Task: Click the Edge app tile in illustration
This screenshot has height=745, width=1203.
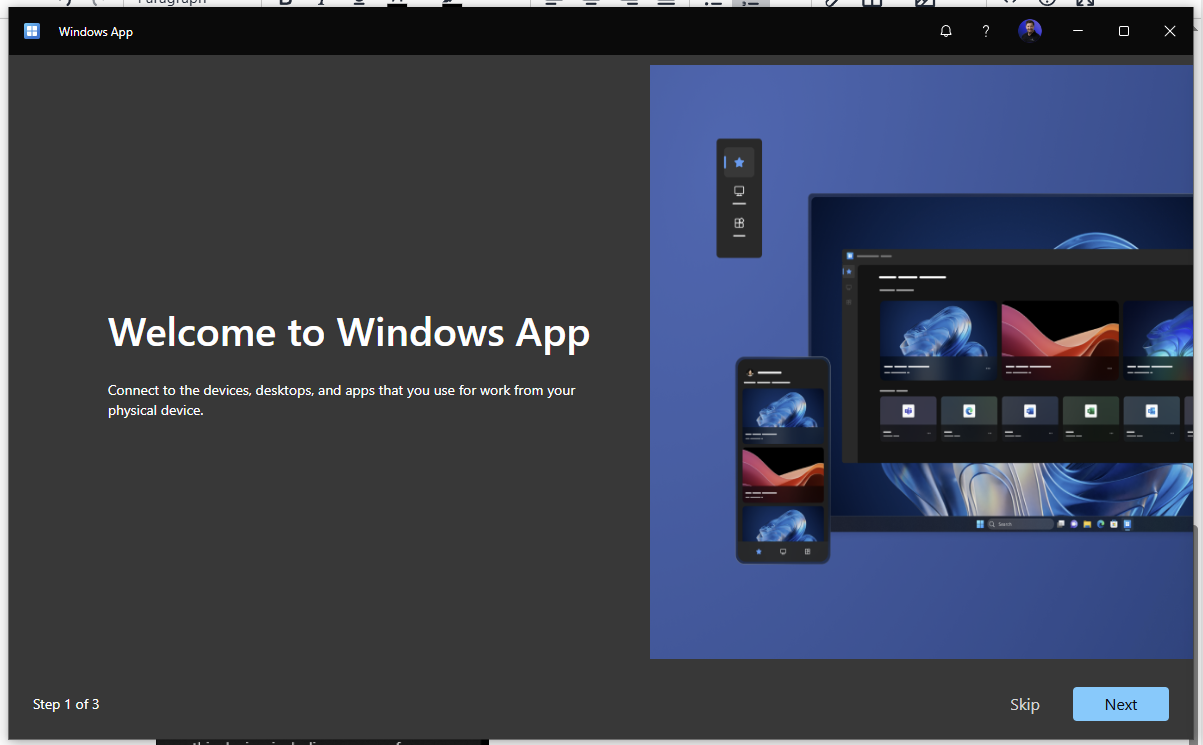Action: coord(969,411)
